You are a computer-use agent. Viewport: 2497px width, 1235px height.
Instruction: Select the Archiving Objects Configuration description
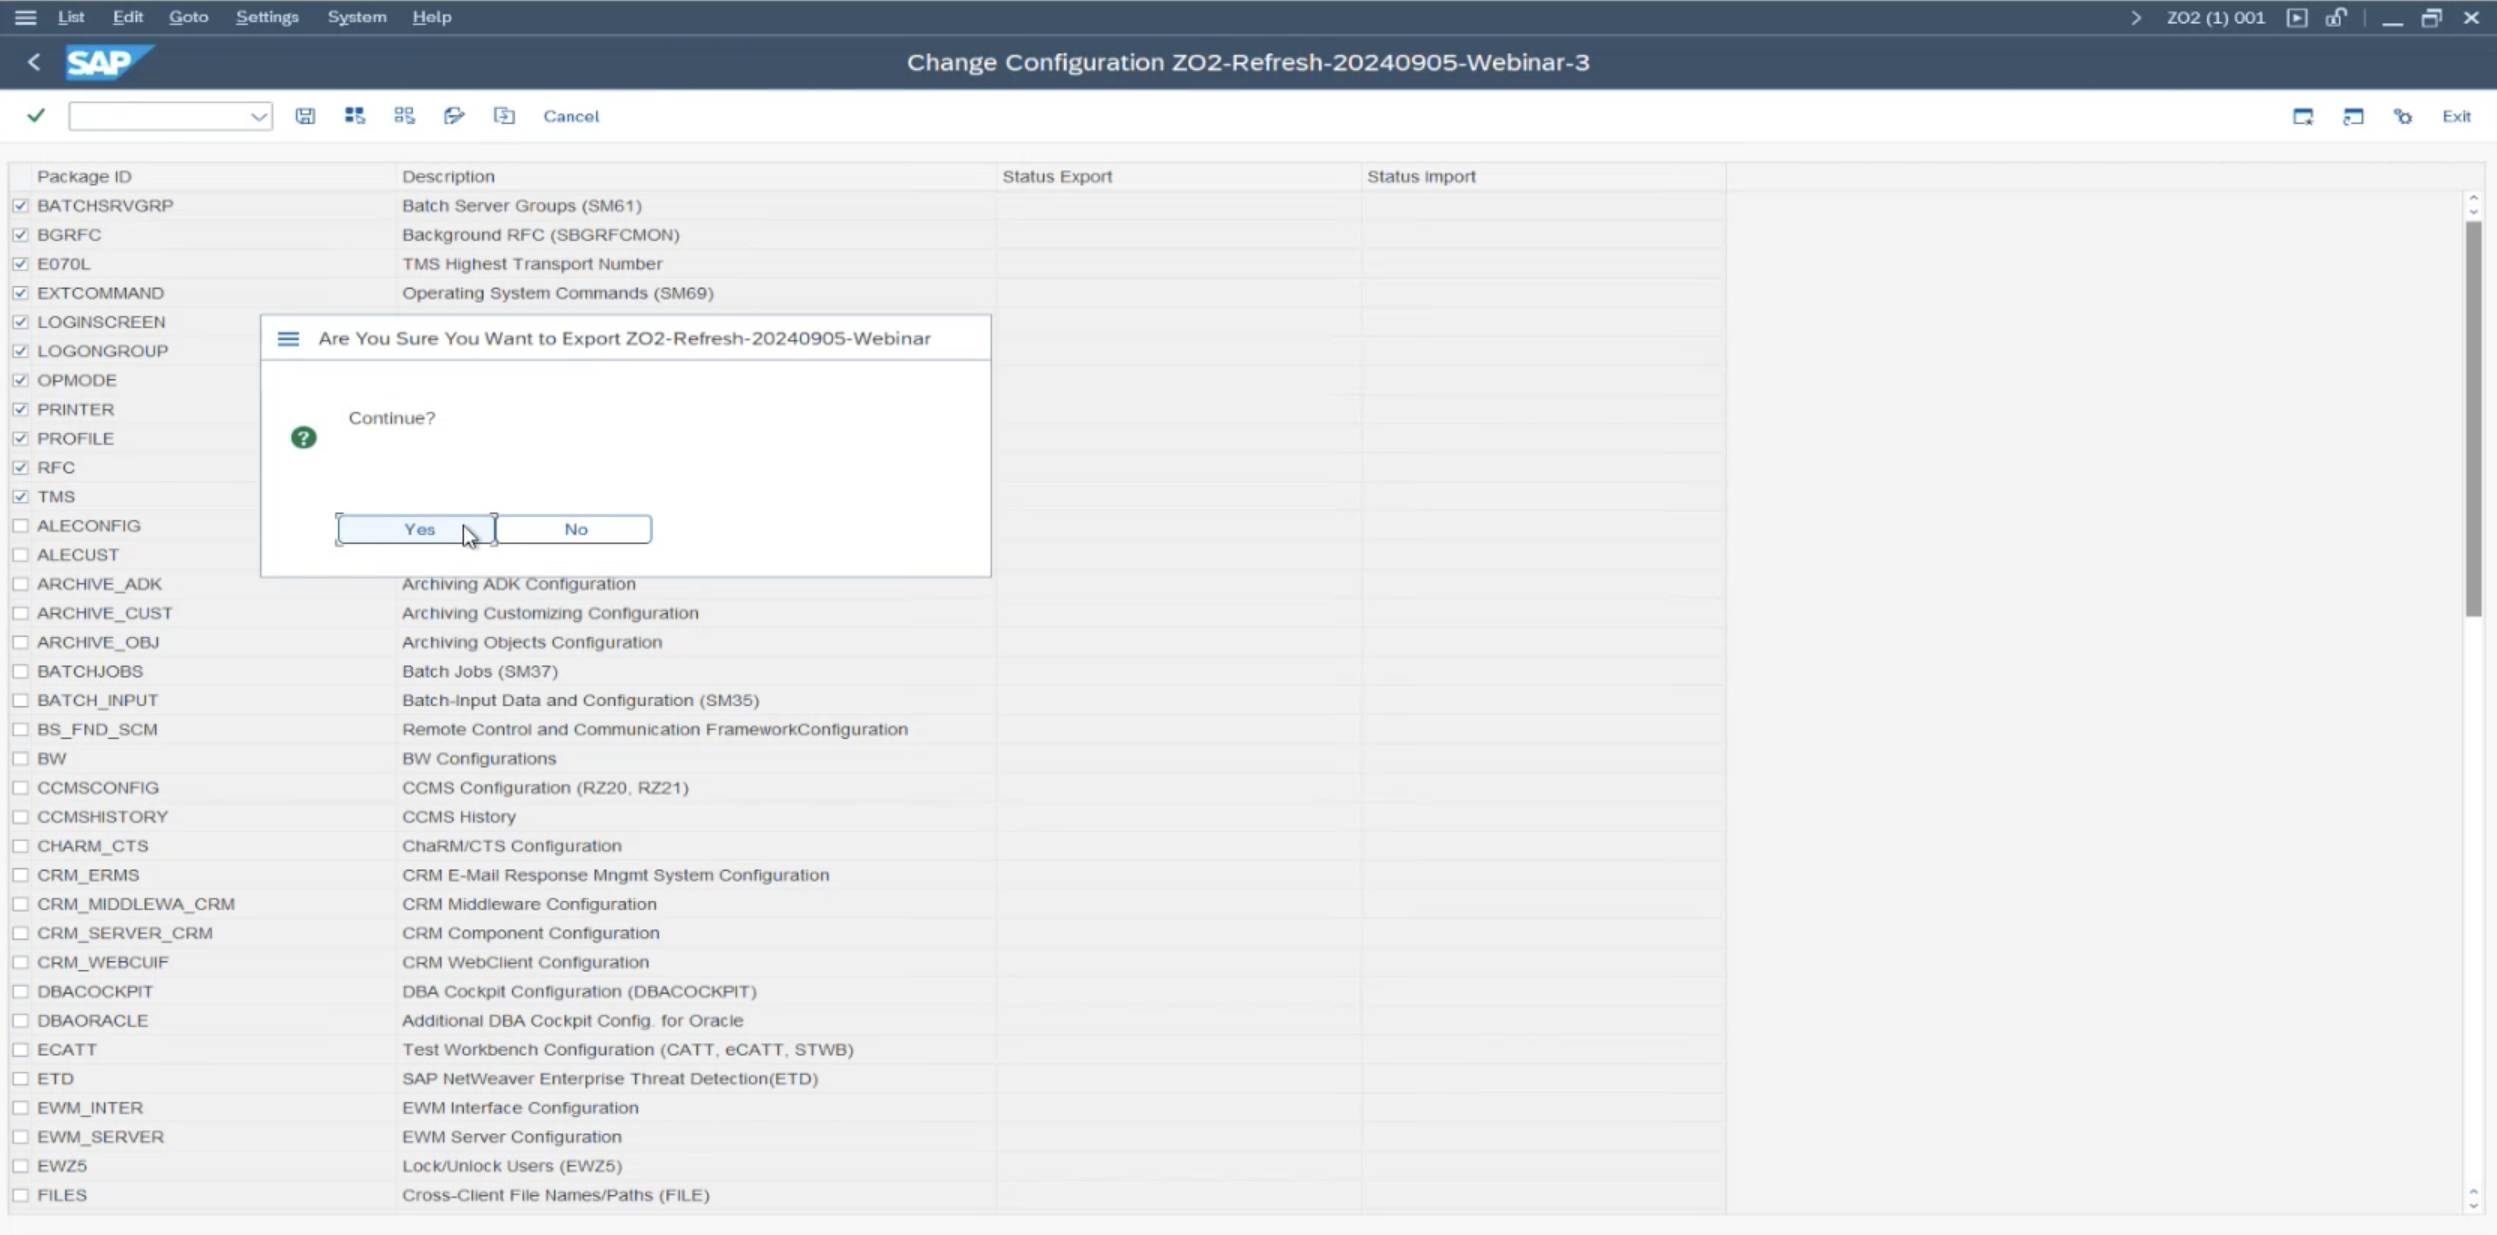[532, 642]
